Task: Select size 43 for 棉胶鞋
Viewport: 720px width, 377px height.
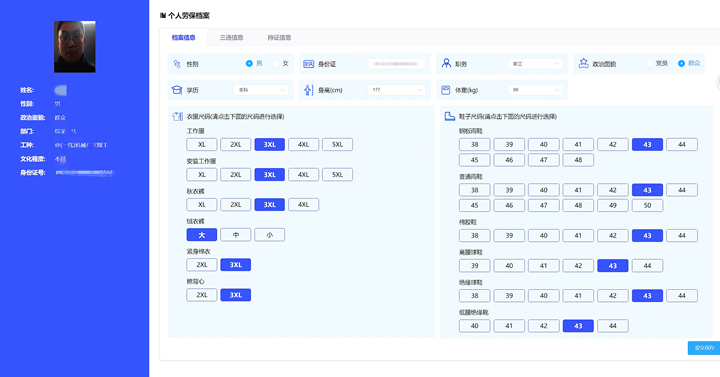Action: tap(647, 236)
